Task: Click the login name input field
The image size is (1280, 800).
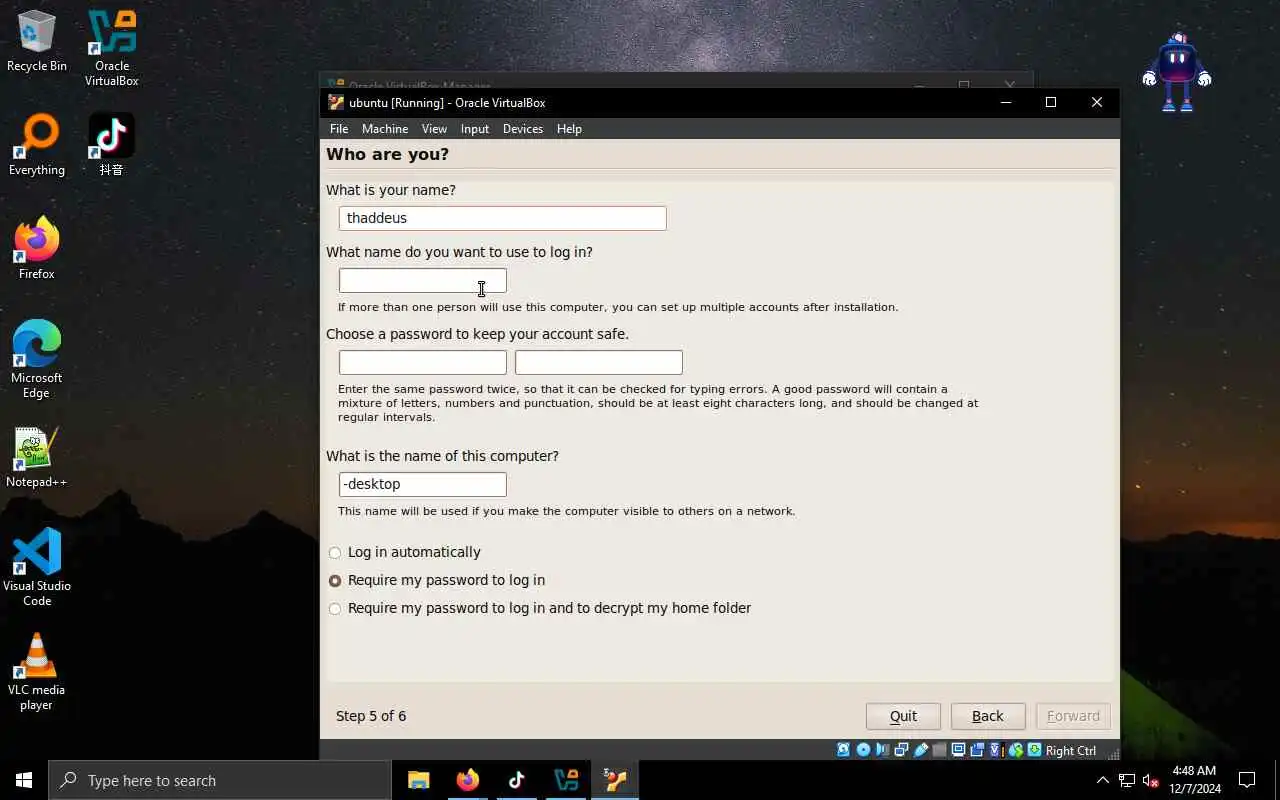Action: pyautogui.click(x=422, y=280)
